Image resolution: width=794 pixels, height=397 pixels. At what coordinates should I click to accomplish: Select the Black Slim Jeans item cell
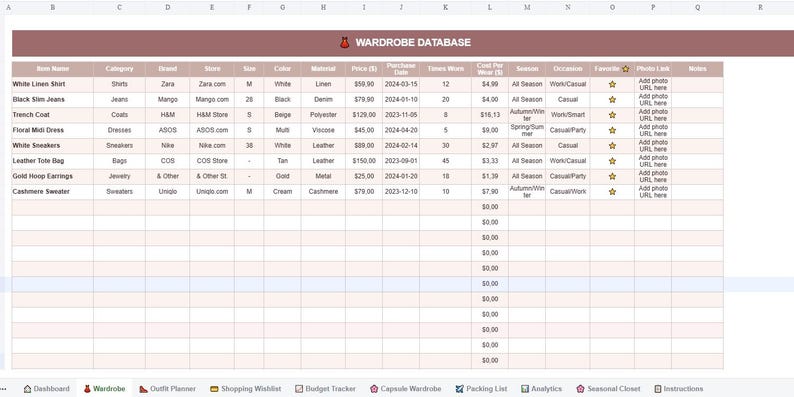[53, 100]
